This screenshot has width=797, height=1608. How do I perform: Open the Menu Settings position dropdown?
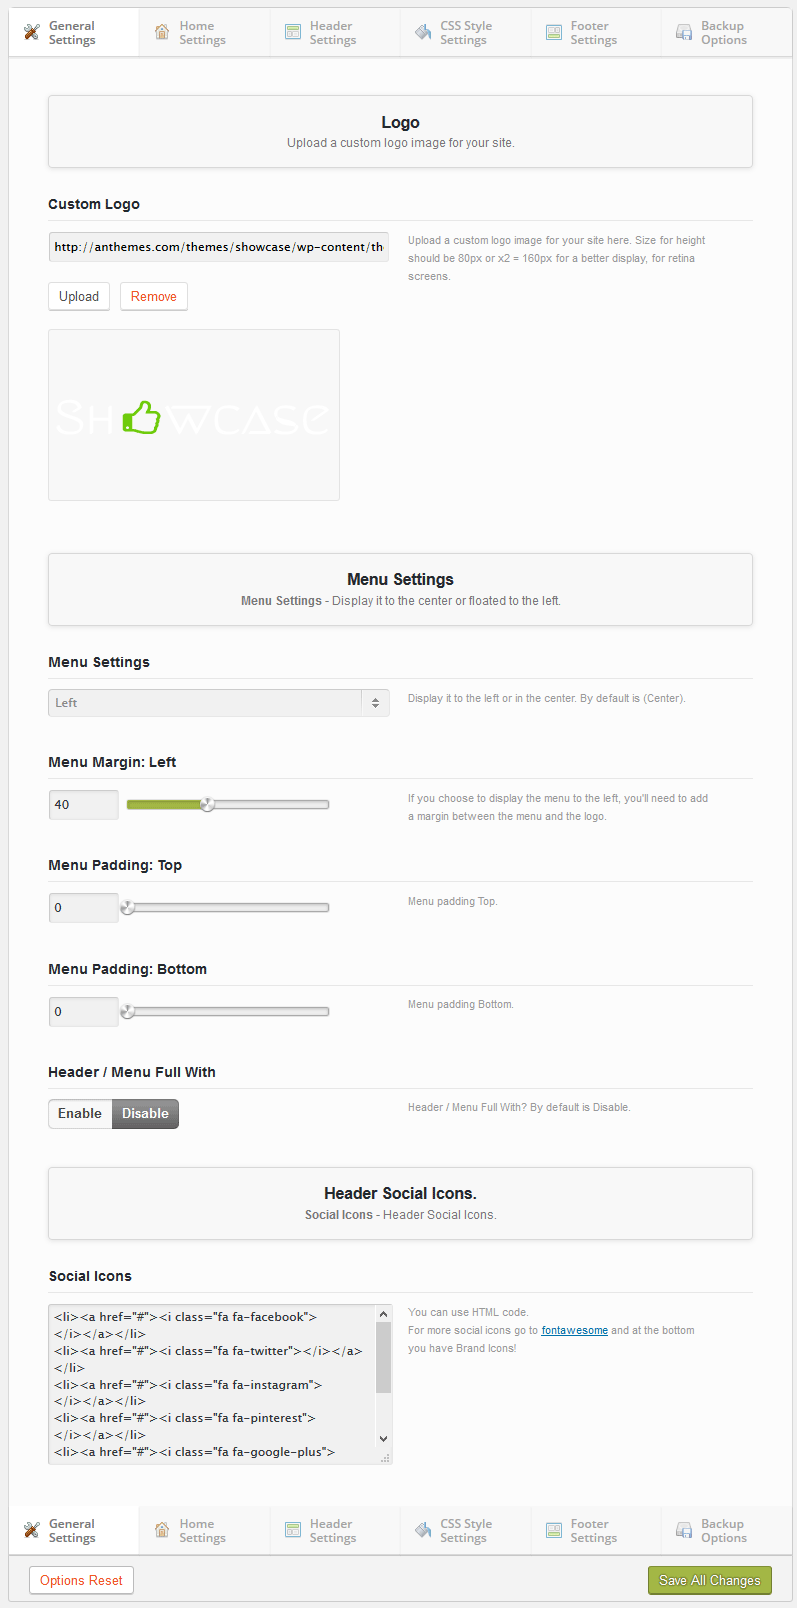218,703
